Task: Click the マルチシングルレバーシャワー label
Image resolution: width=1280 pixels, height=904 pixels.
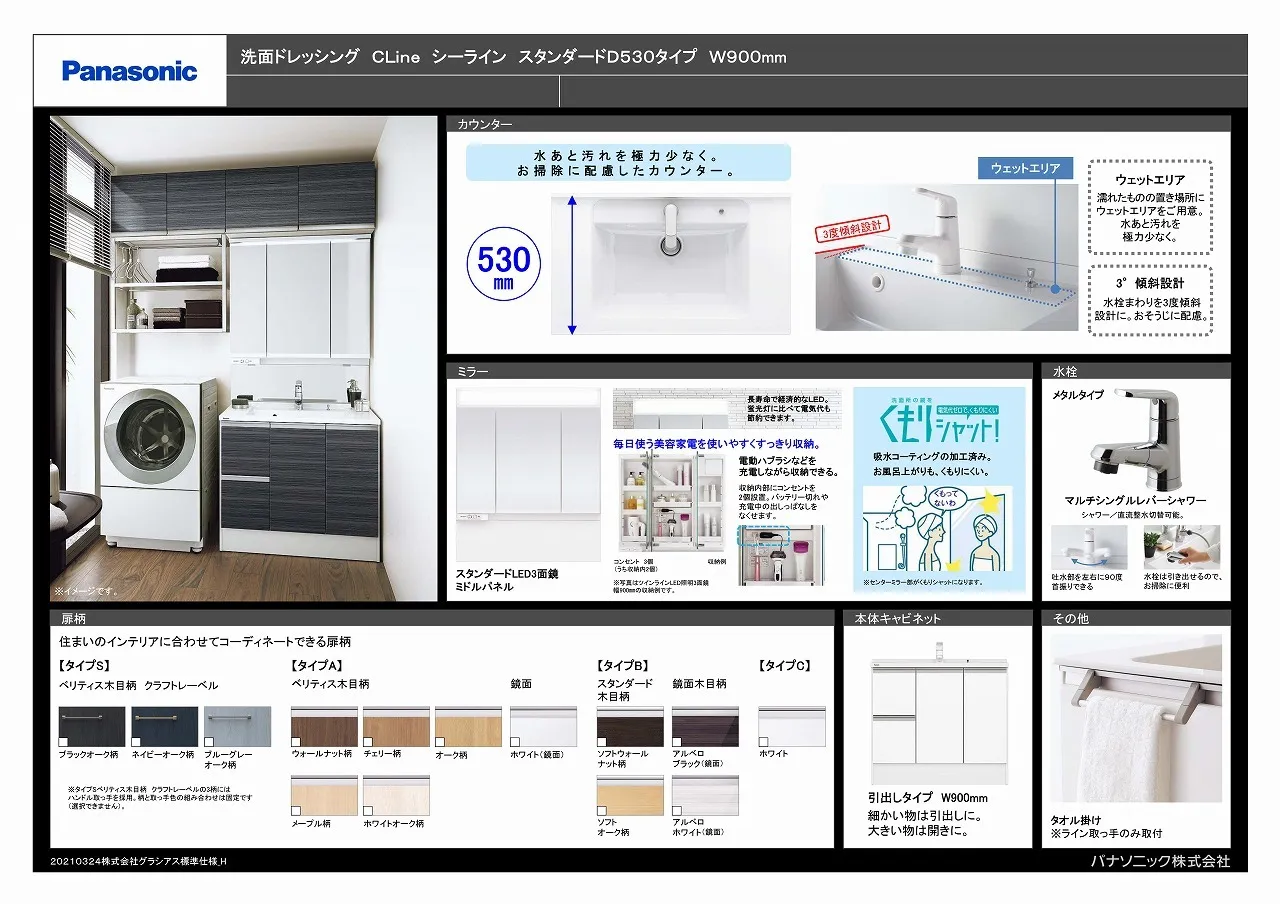Action: pos(1136,500)
